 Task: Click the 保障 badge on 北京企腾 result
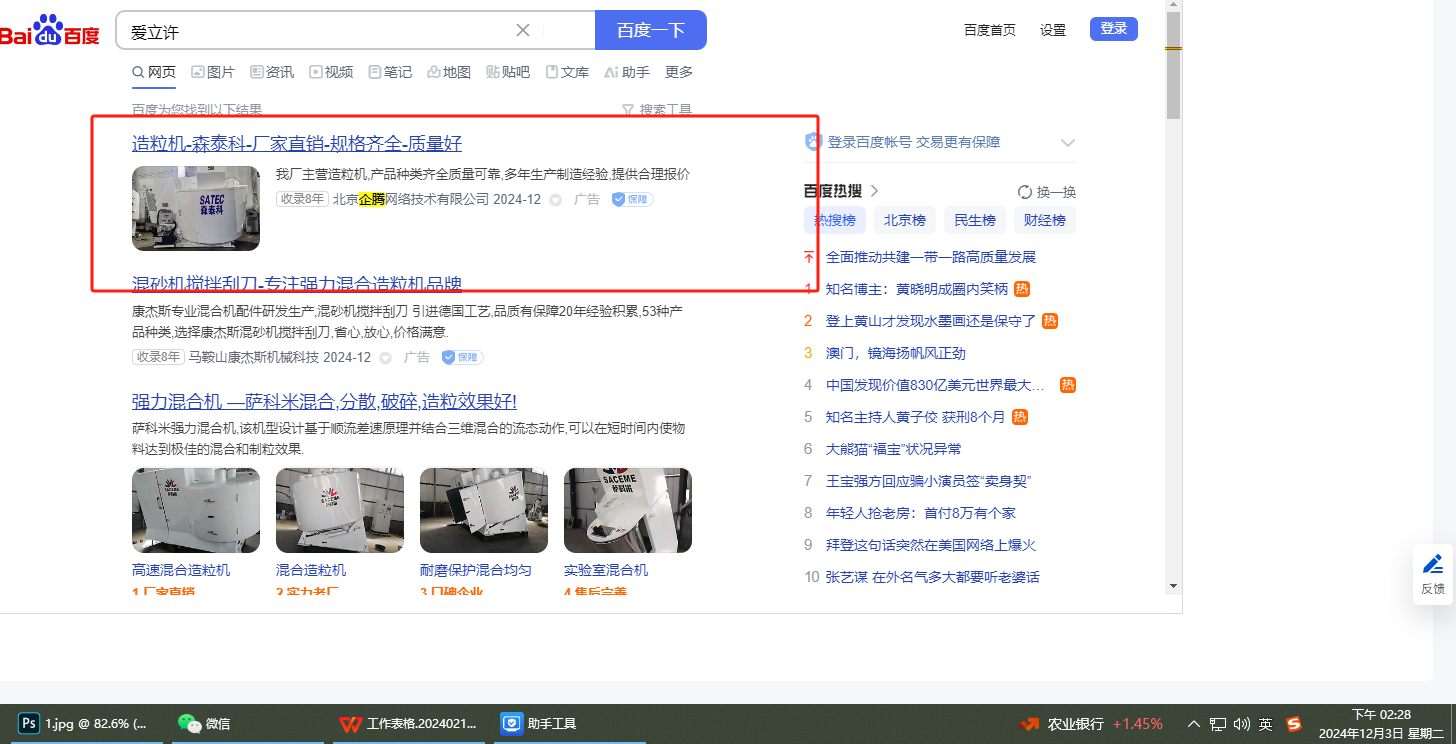[x=632, y=199]
